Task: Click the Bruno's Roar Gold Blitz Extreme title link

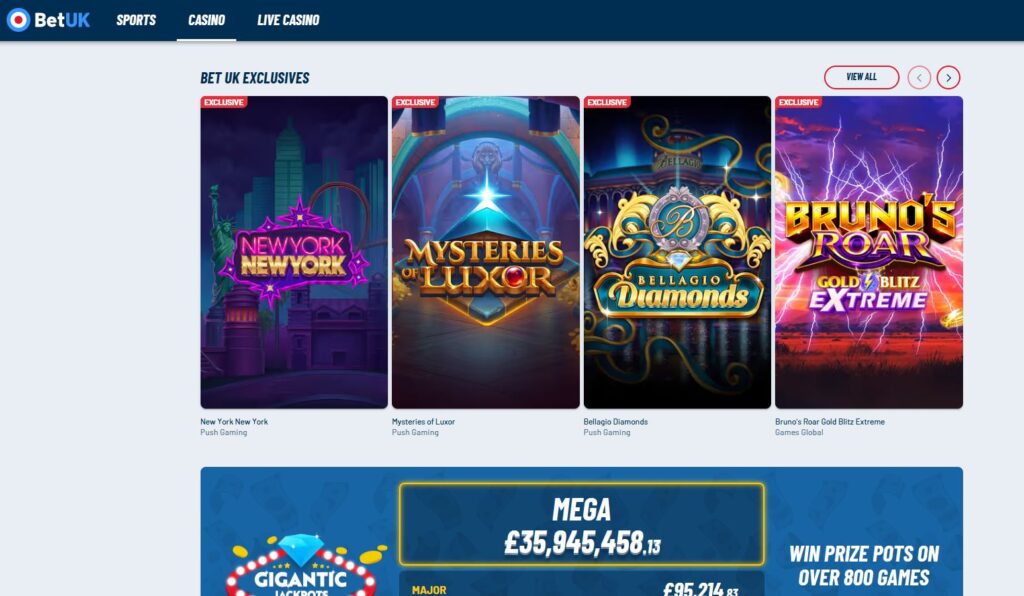Action: 829,422
